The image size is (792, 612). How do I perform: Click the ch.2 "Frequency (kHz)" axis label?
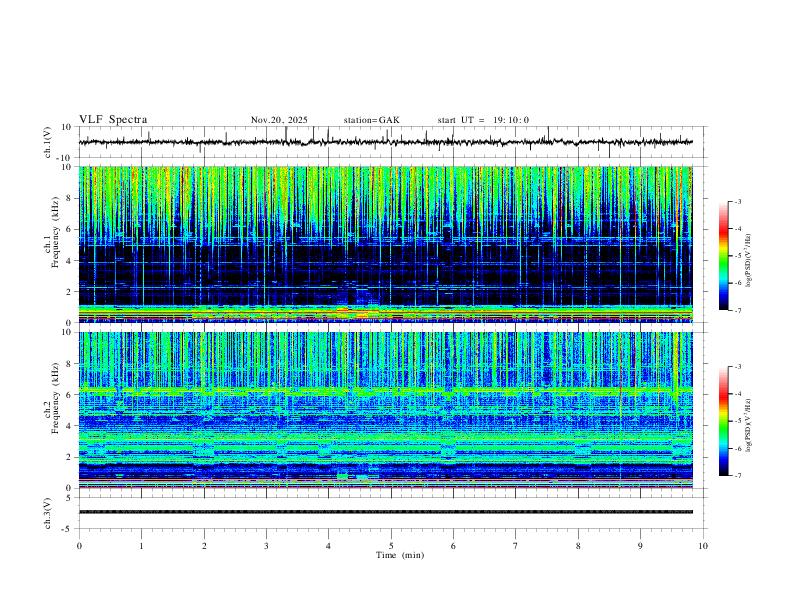55,398
